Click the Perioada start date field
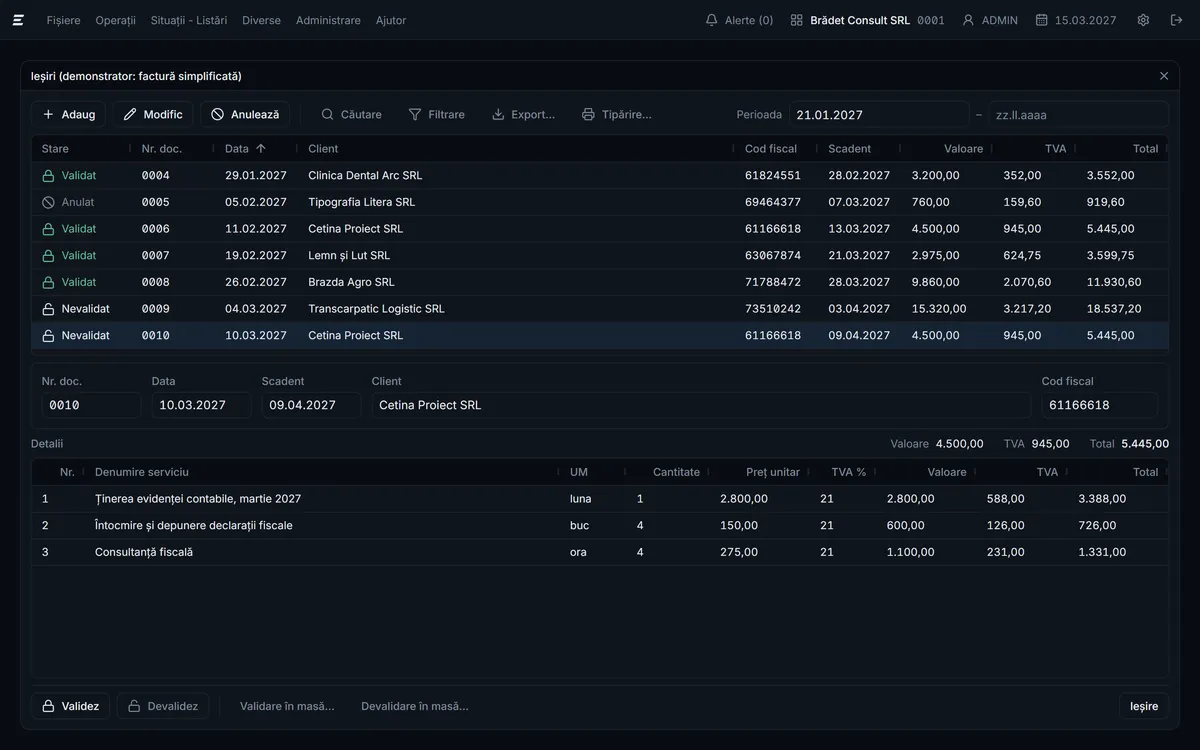 (x=879, y=115)
